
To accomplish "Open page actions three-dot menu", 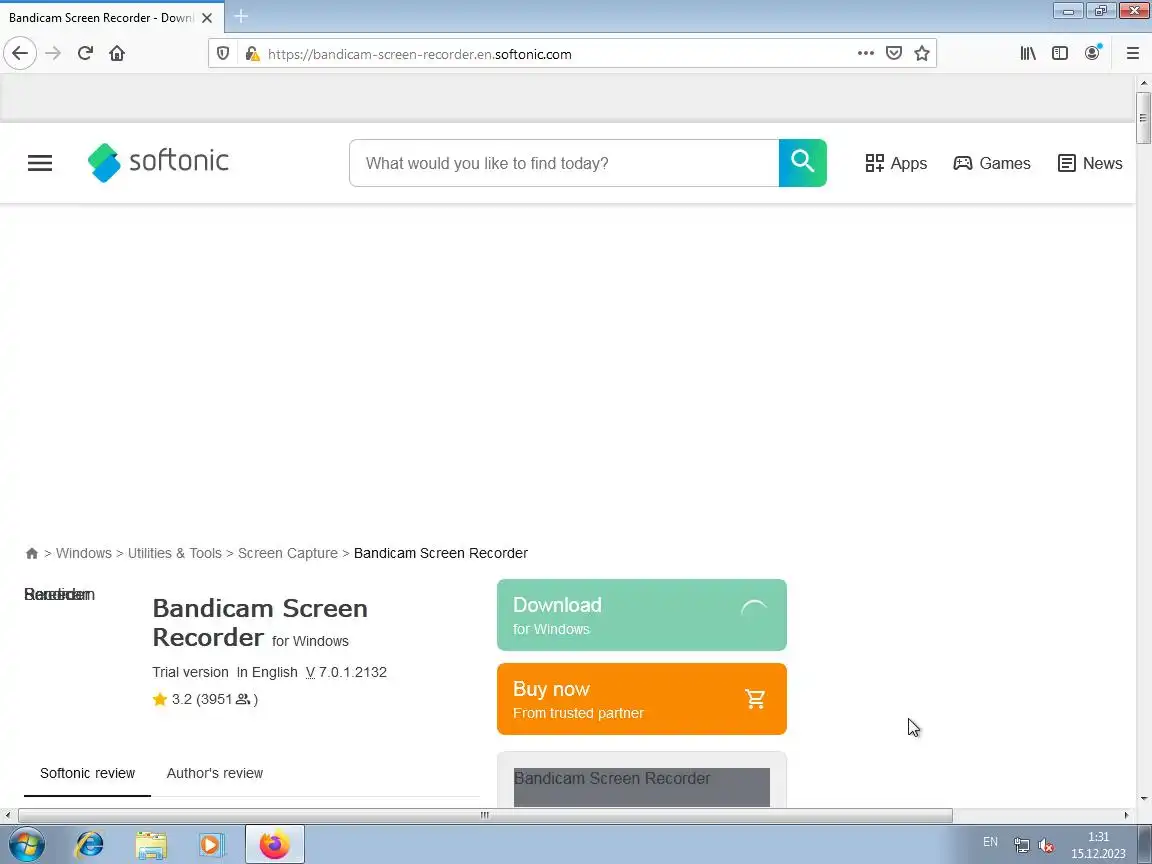I will click(x=865, y=53).
